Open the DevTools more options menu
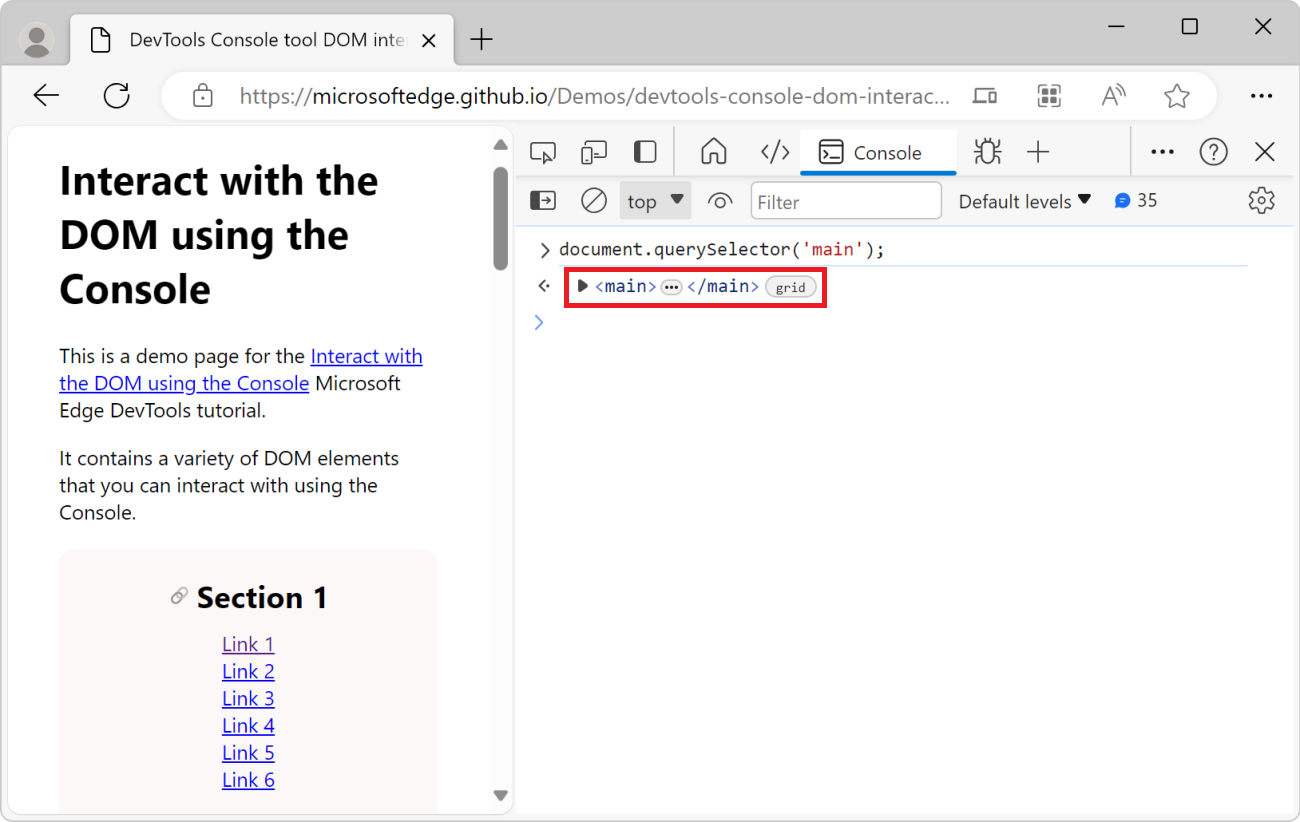This screenshot has height=822, width=1300. tap(1162, 151)
